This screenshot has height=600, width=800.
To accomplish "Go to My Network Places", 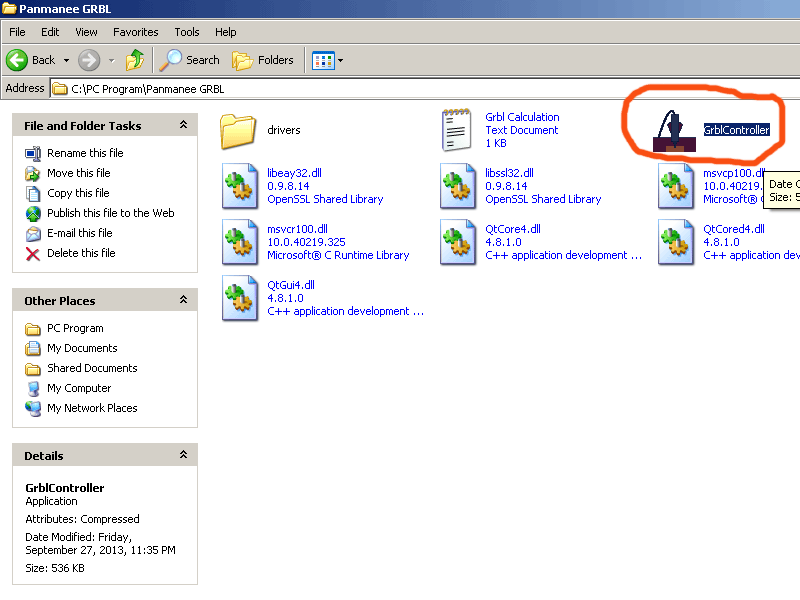I will pyautogui.click(x=92, y=408).
